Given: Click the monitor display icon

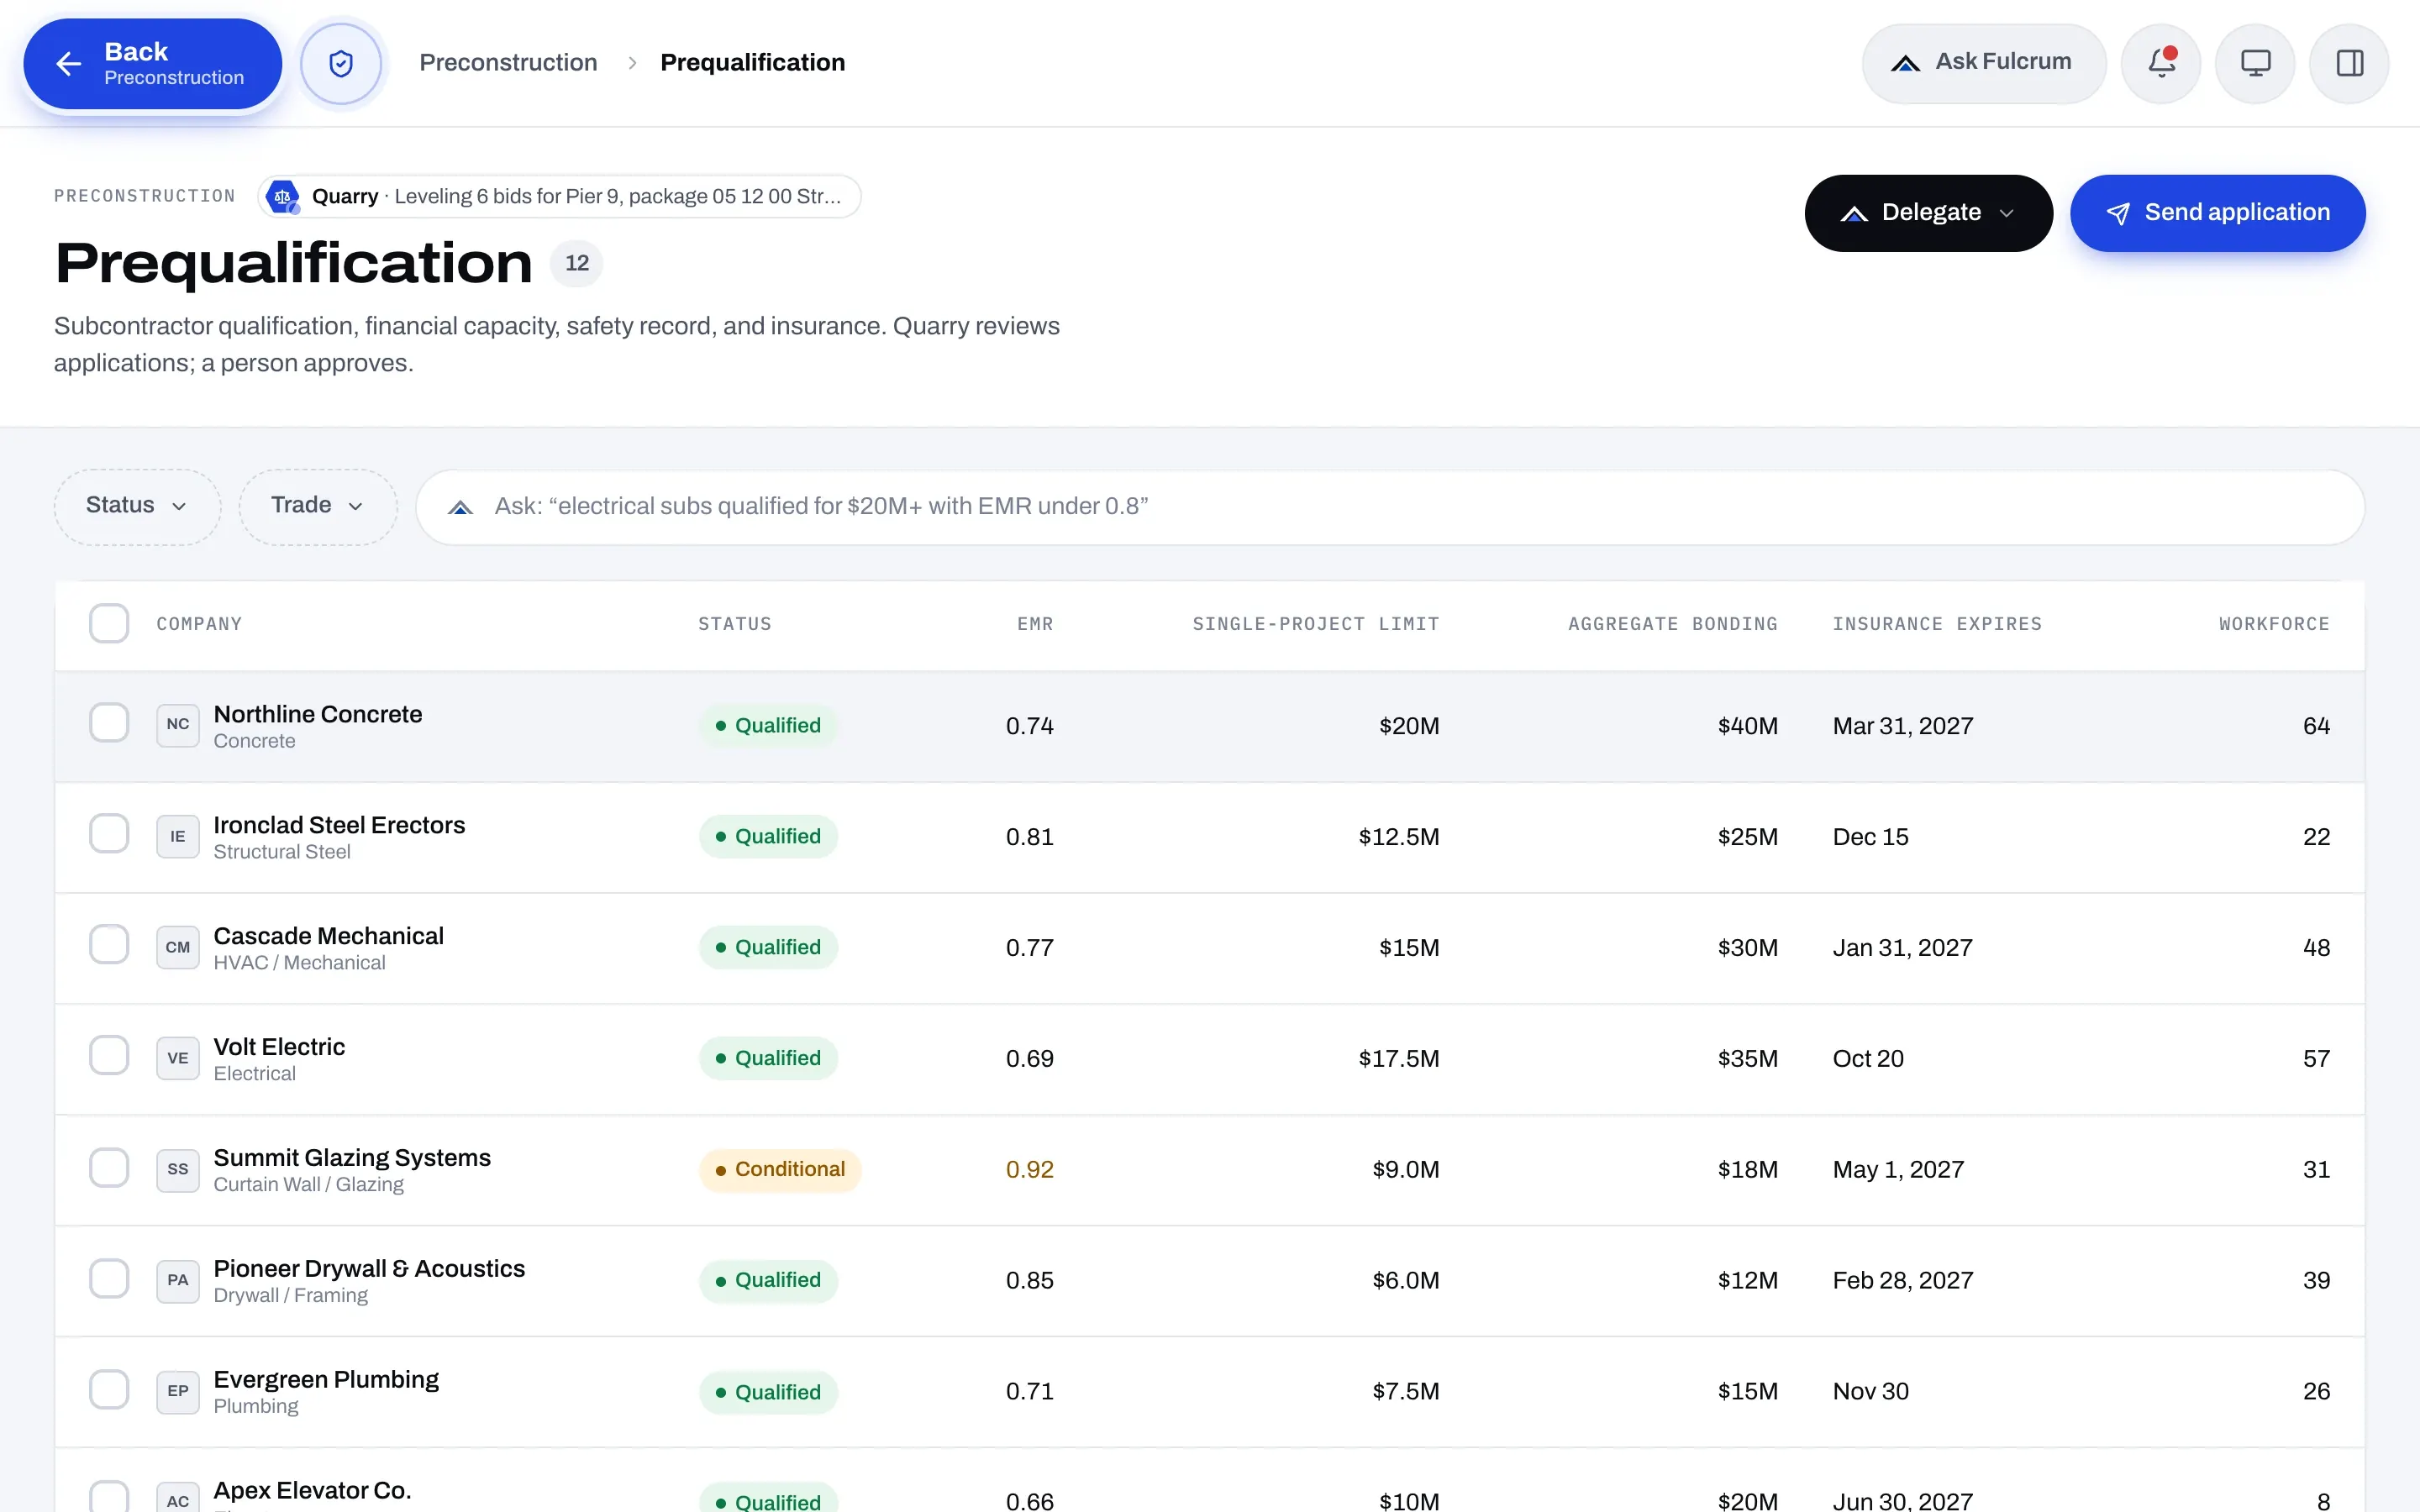Looking at the screenshot, I should 2255,64.
